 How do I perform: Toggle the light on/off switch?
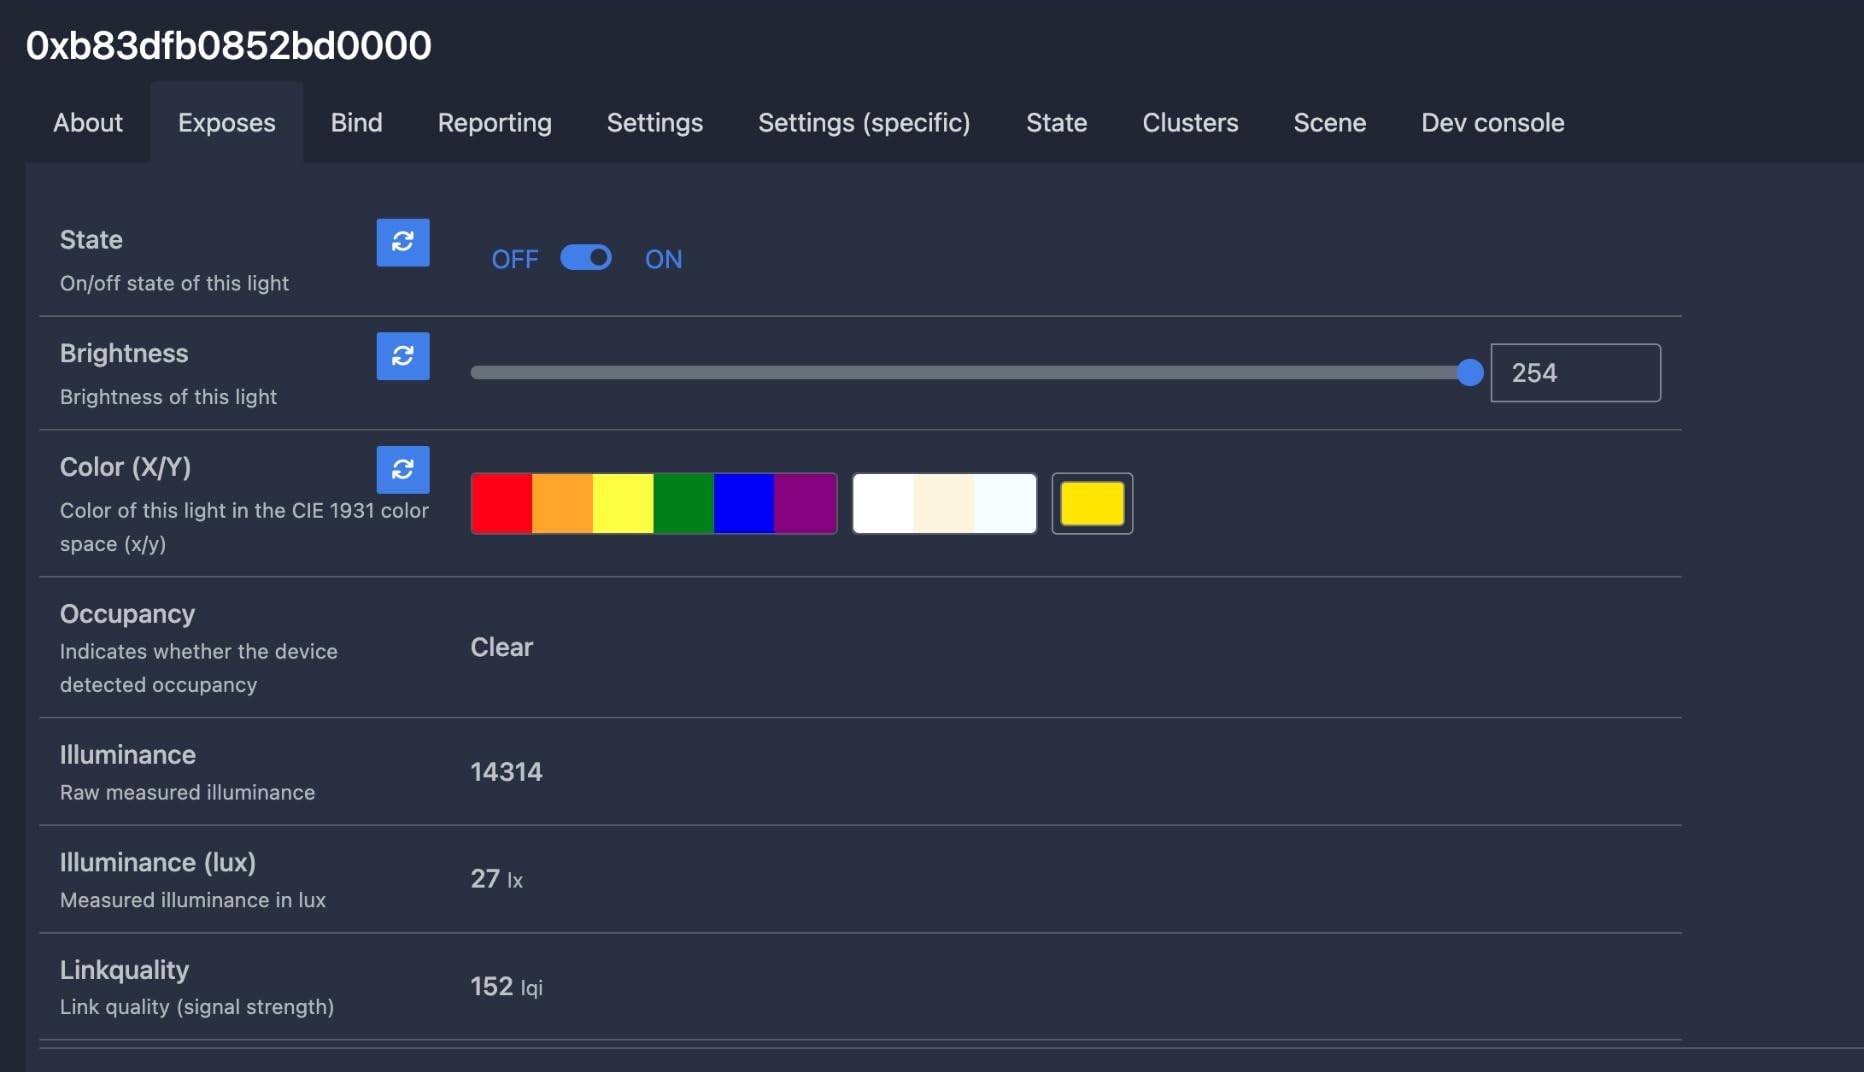coord(586,258)
